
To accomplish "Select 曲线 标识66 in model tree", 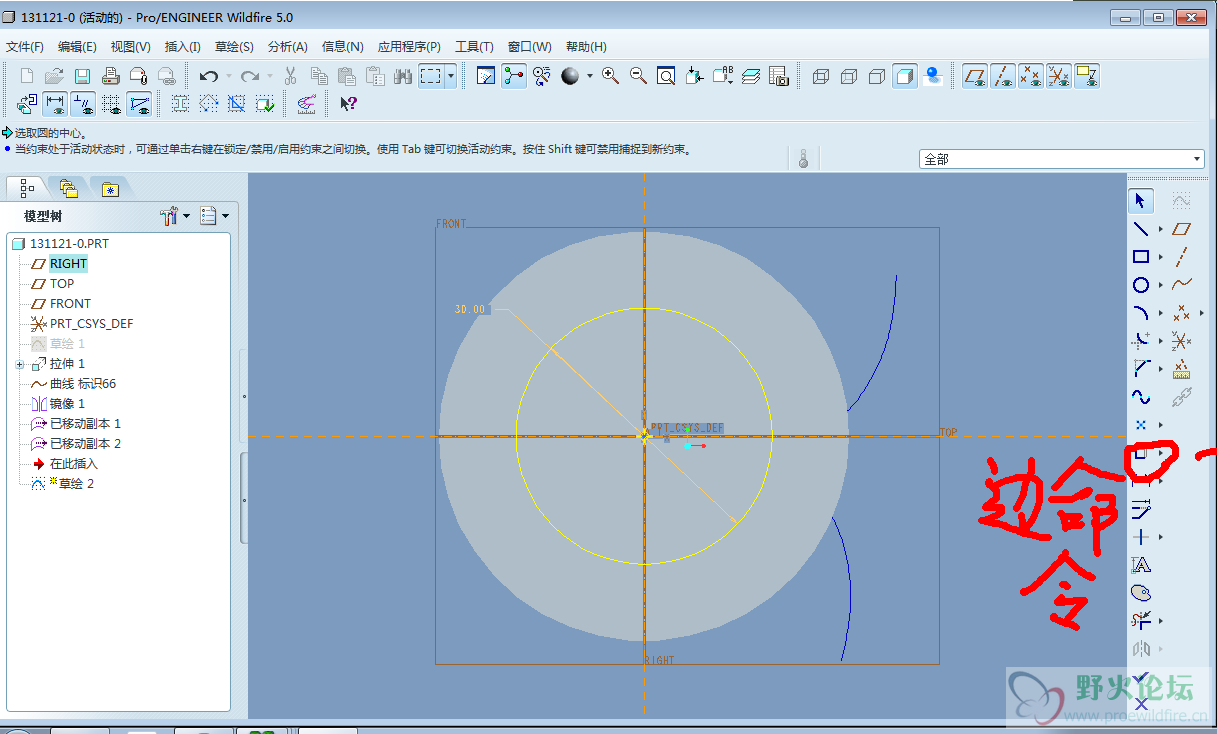I will (83, 383).
